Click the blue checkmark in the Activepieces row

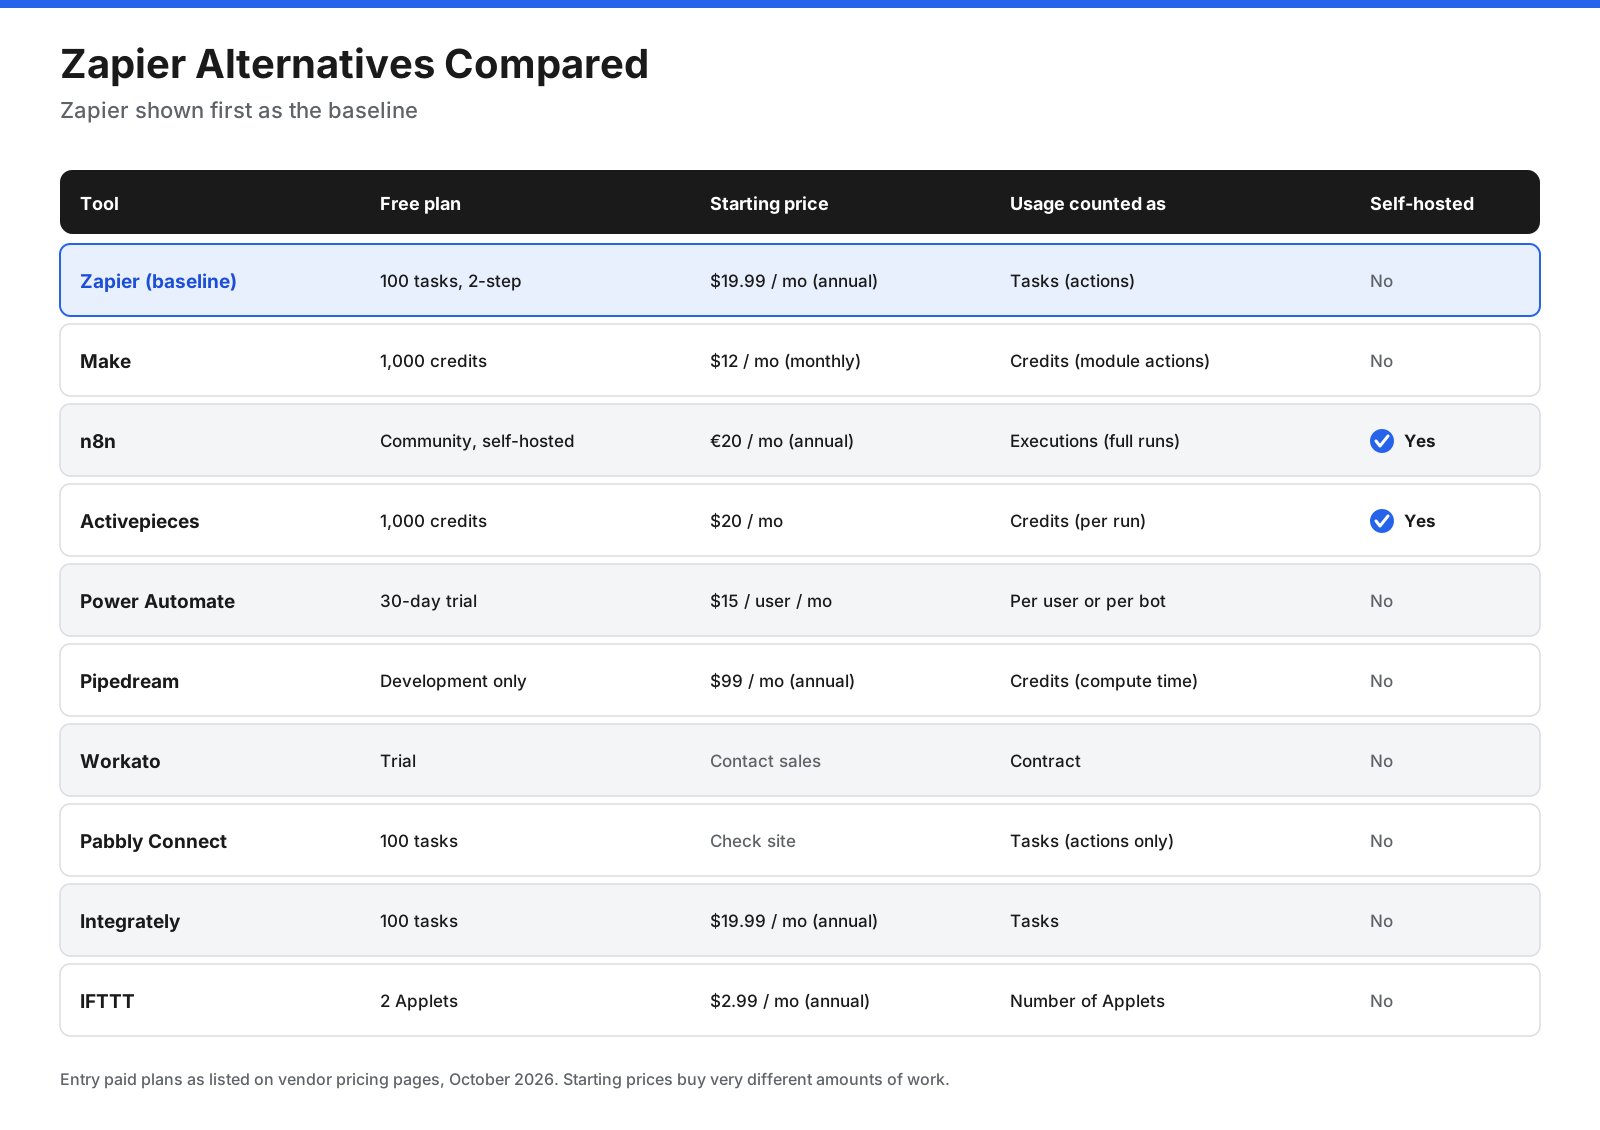1382,521
